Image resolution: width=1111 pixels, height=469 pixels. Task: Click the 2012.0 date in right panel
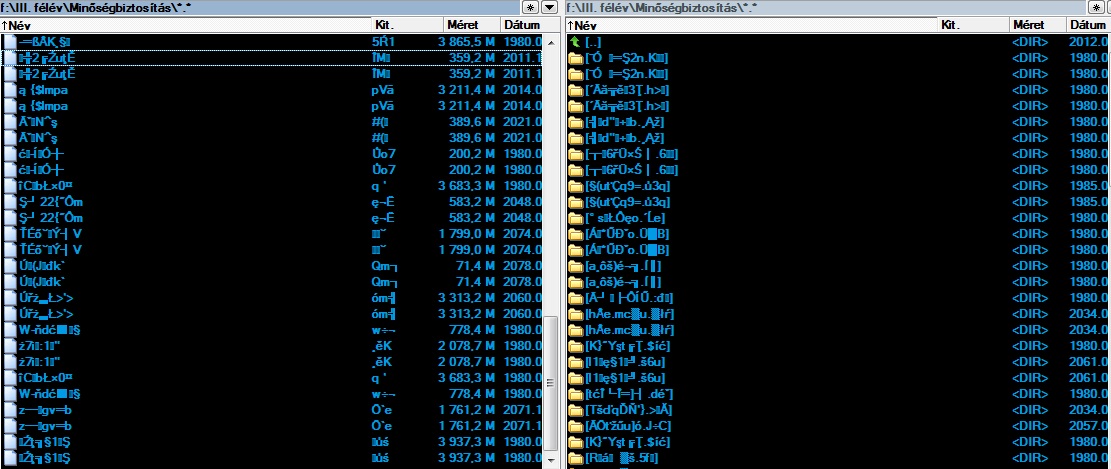pyautogui.click(x=1088, y=42)
